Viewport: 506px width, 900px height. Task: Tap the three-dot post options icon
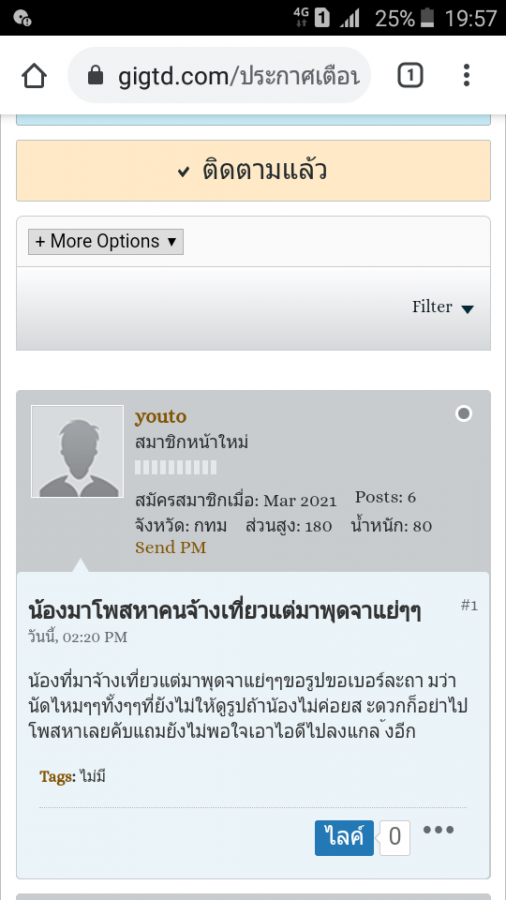pyautogui.click(x=439, y=829)
